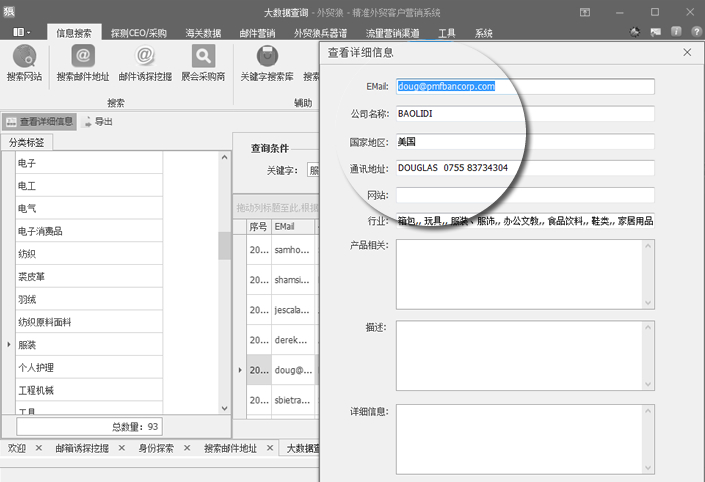This screenshot has height=482, width=705.
Task: Select the 服装 category in the list
Action: [x=27, y=344]
